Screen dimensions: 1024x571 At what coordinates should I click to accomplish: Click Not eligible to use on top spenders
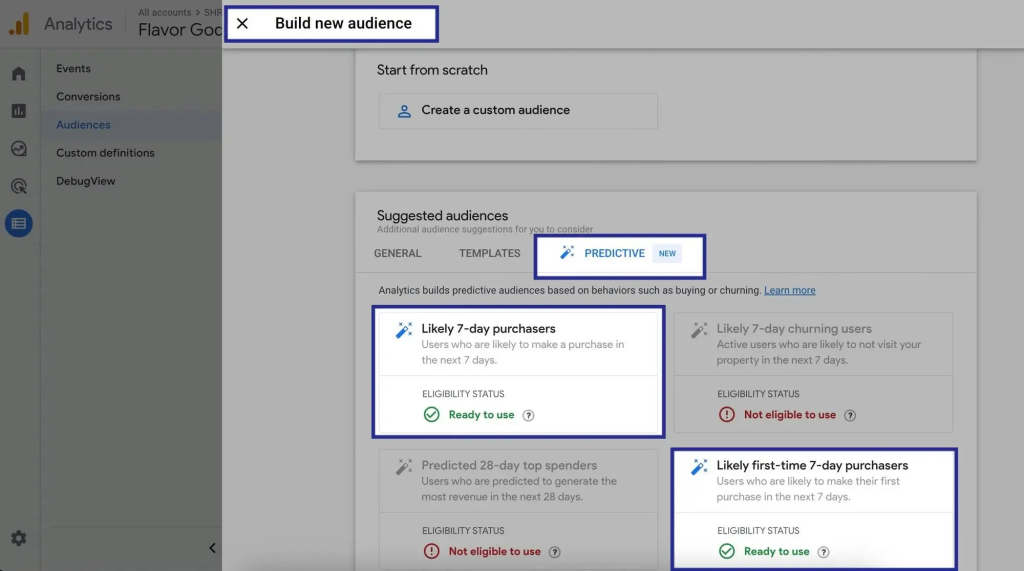494,551
